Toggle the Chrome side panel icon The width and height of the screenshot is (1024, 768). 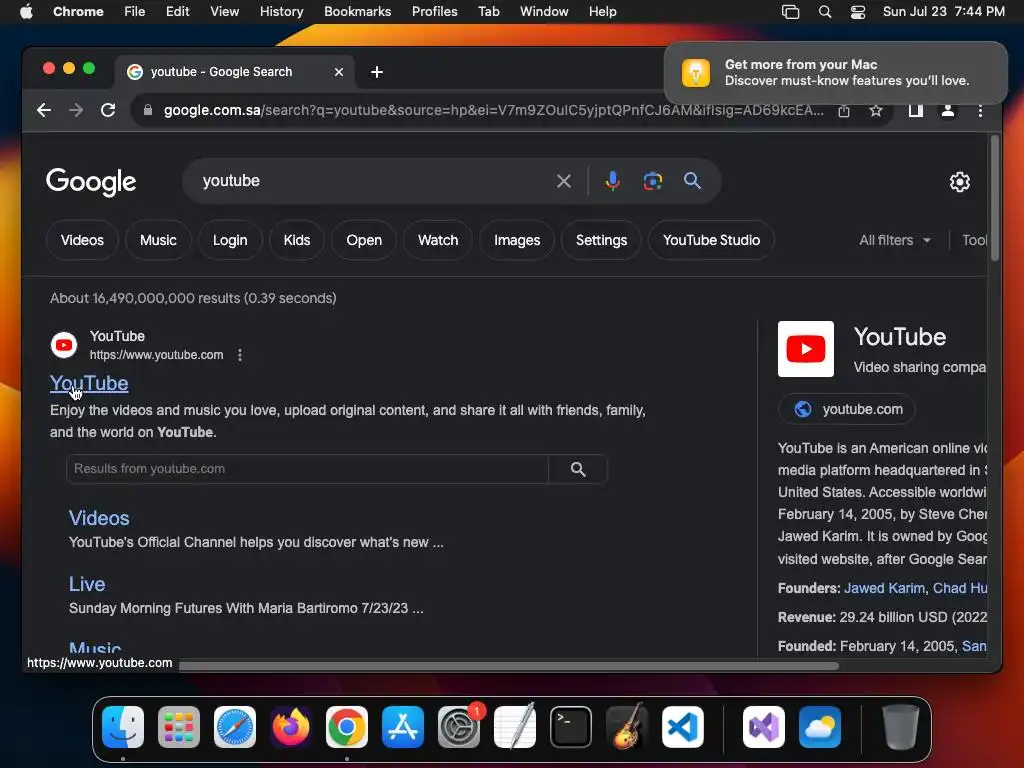pos(916,111)
